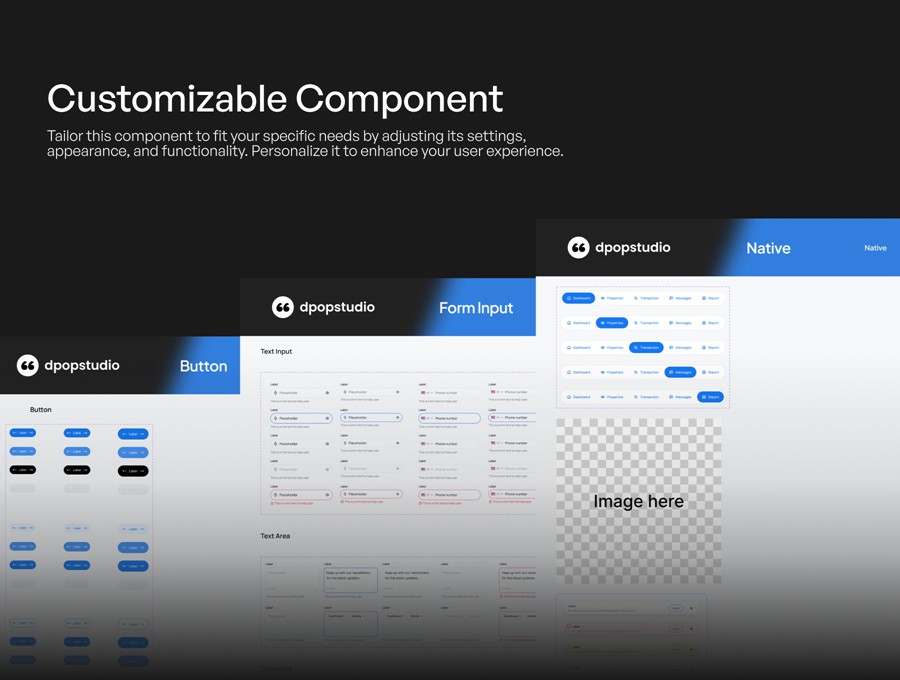
Task: Select the active blue Transaction pill
Action: point(646,347)
